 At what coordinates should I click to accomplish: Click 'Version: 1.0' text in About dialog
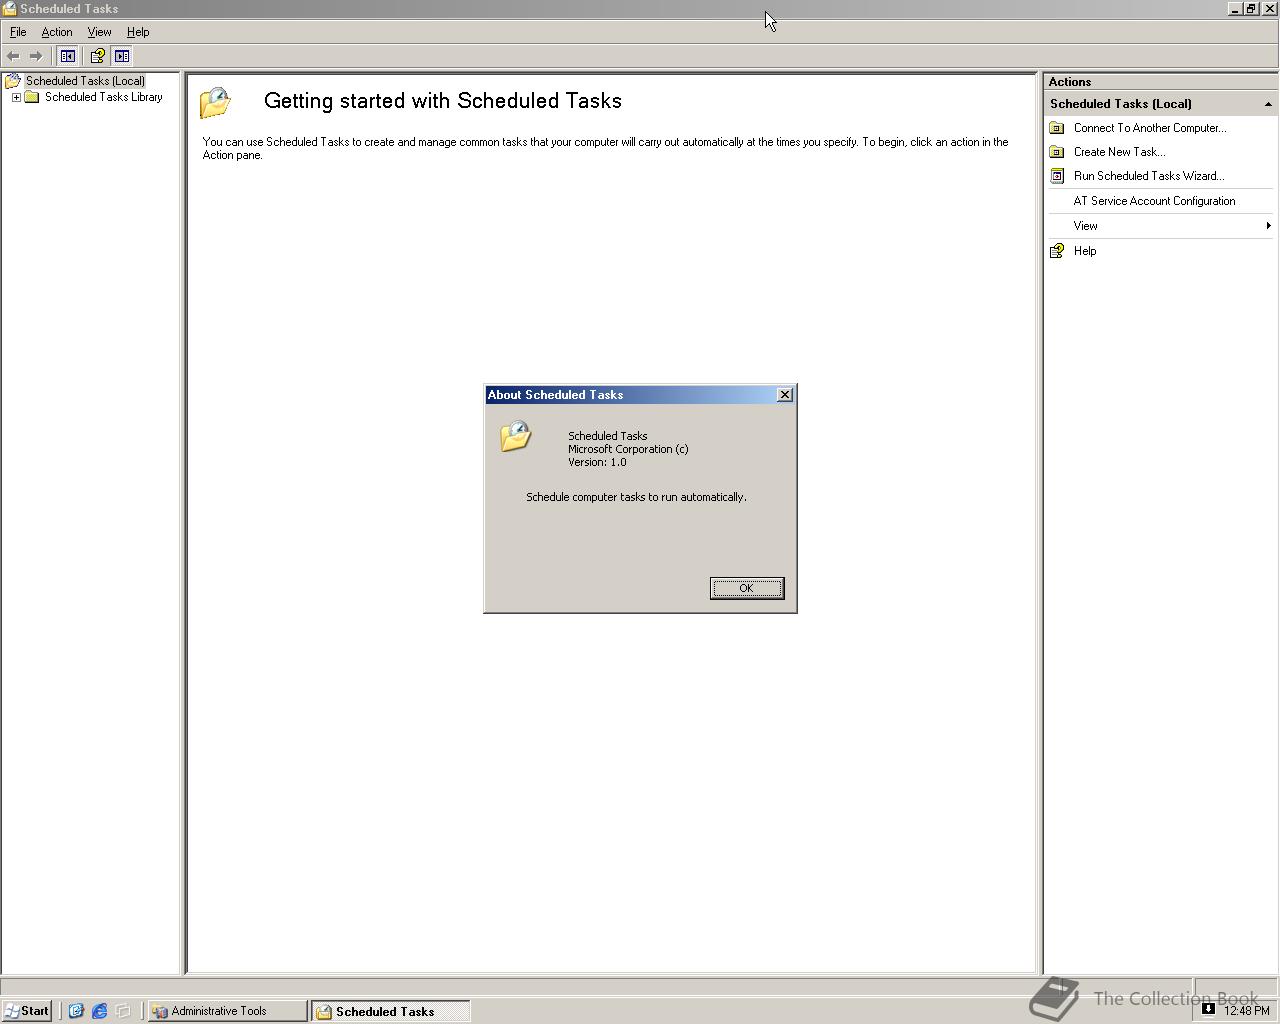pyautogui.click(x=597, y=462)
